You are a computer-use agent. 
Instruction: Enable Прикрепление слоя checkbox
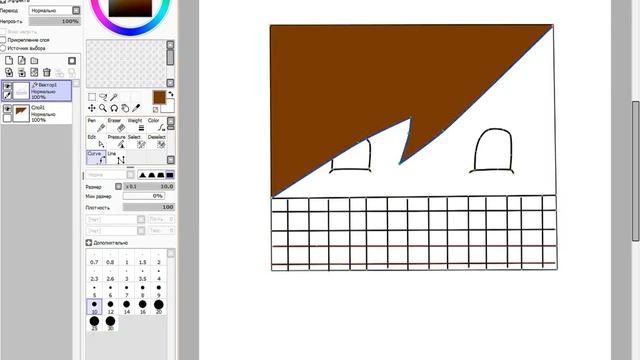pos(3,40)
